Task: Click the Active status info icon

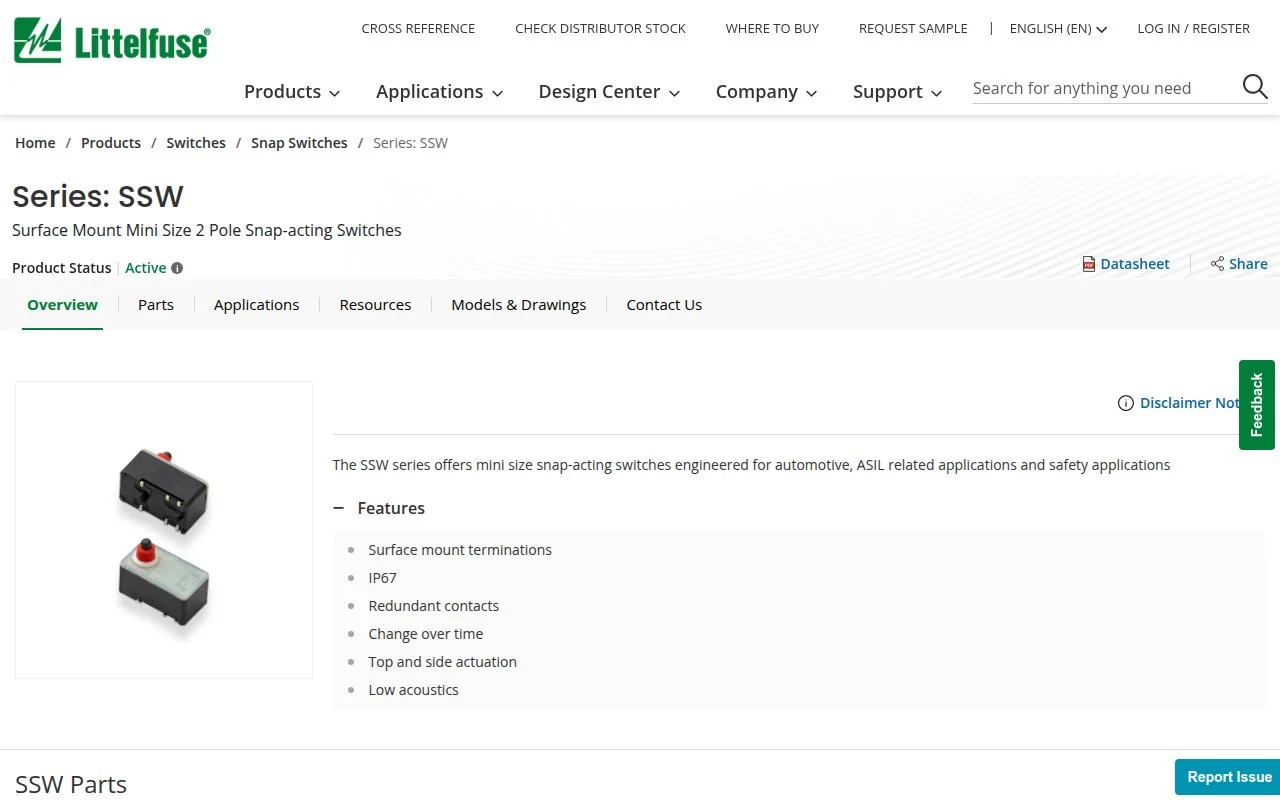Action: pyautogui.click(x=177, y=268)
